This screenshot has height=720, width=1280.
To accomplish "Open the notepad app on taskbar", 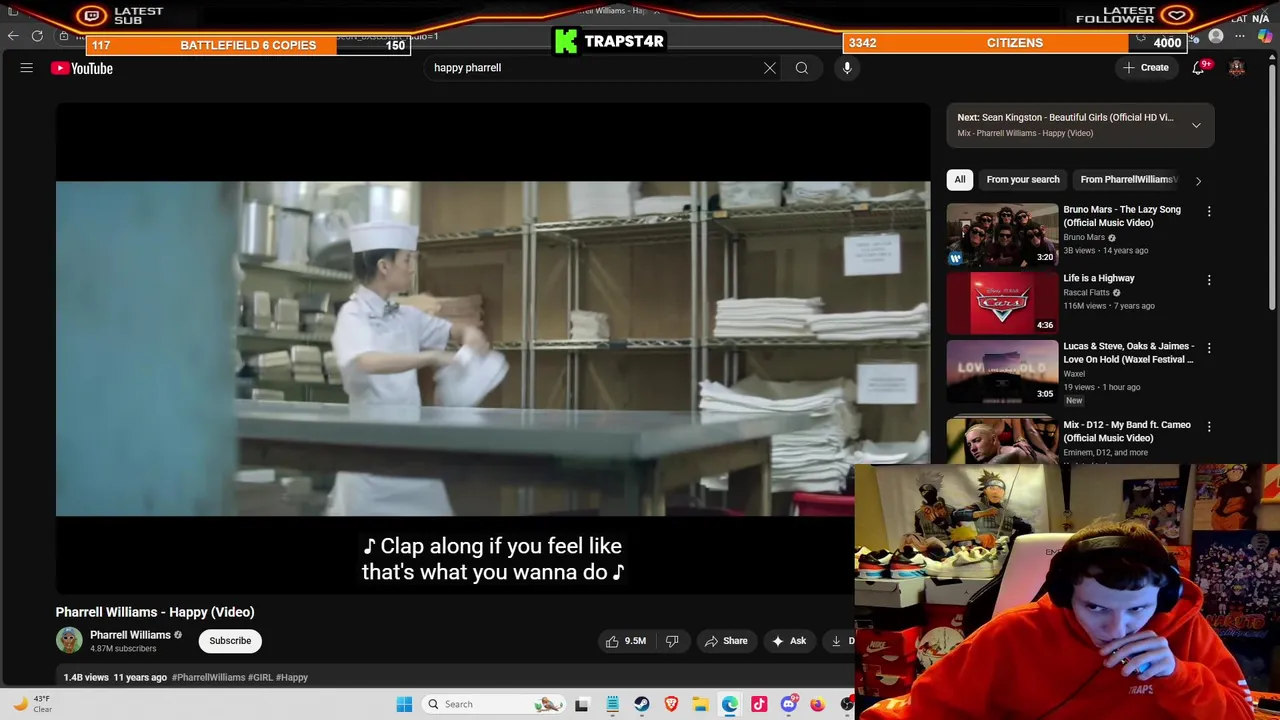I will point(612,704).
